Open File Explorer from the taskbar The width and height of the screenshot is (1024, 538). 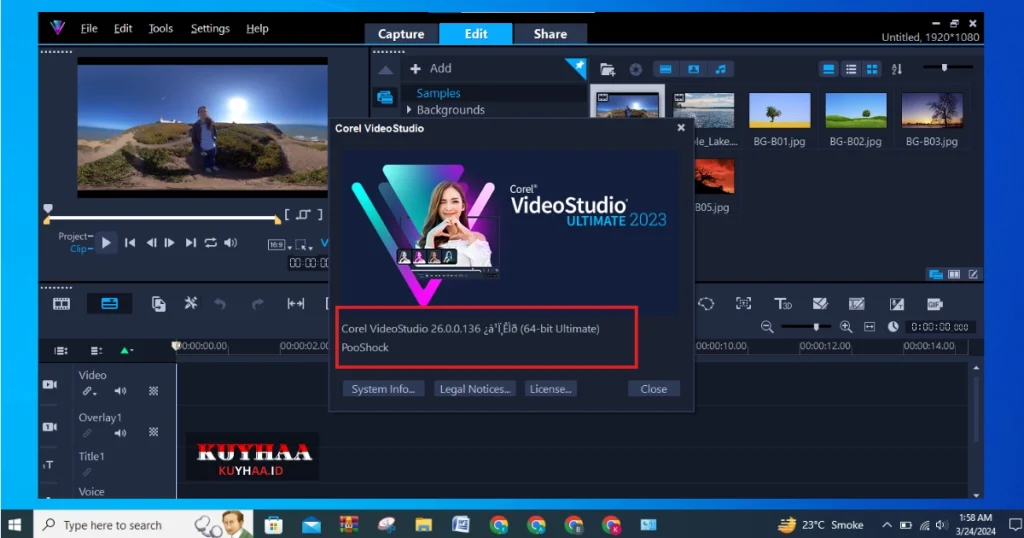(423, 525)
